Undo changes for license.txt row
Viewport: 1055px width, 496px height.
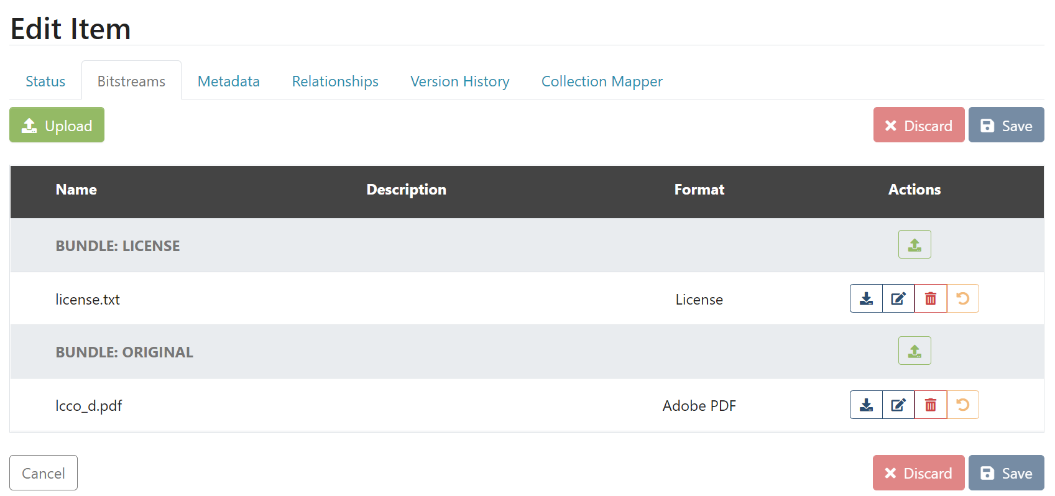point(962,299)
